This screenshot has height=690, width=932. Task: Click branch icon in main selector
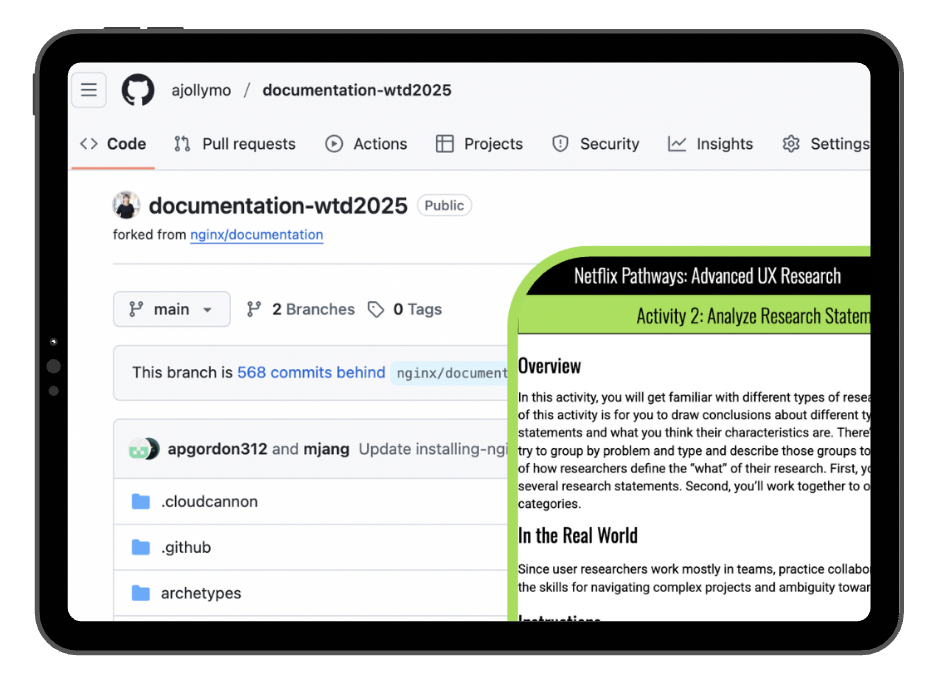(136, 309)
